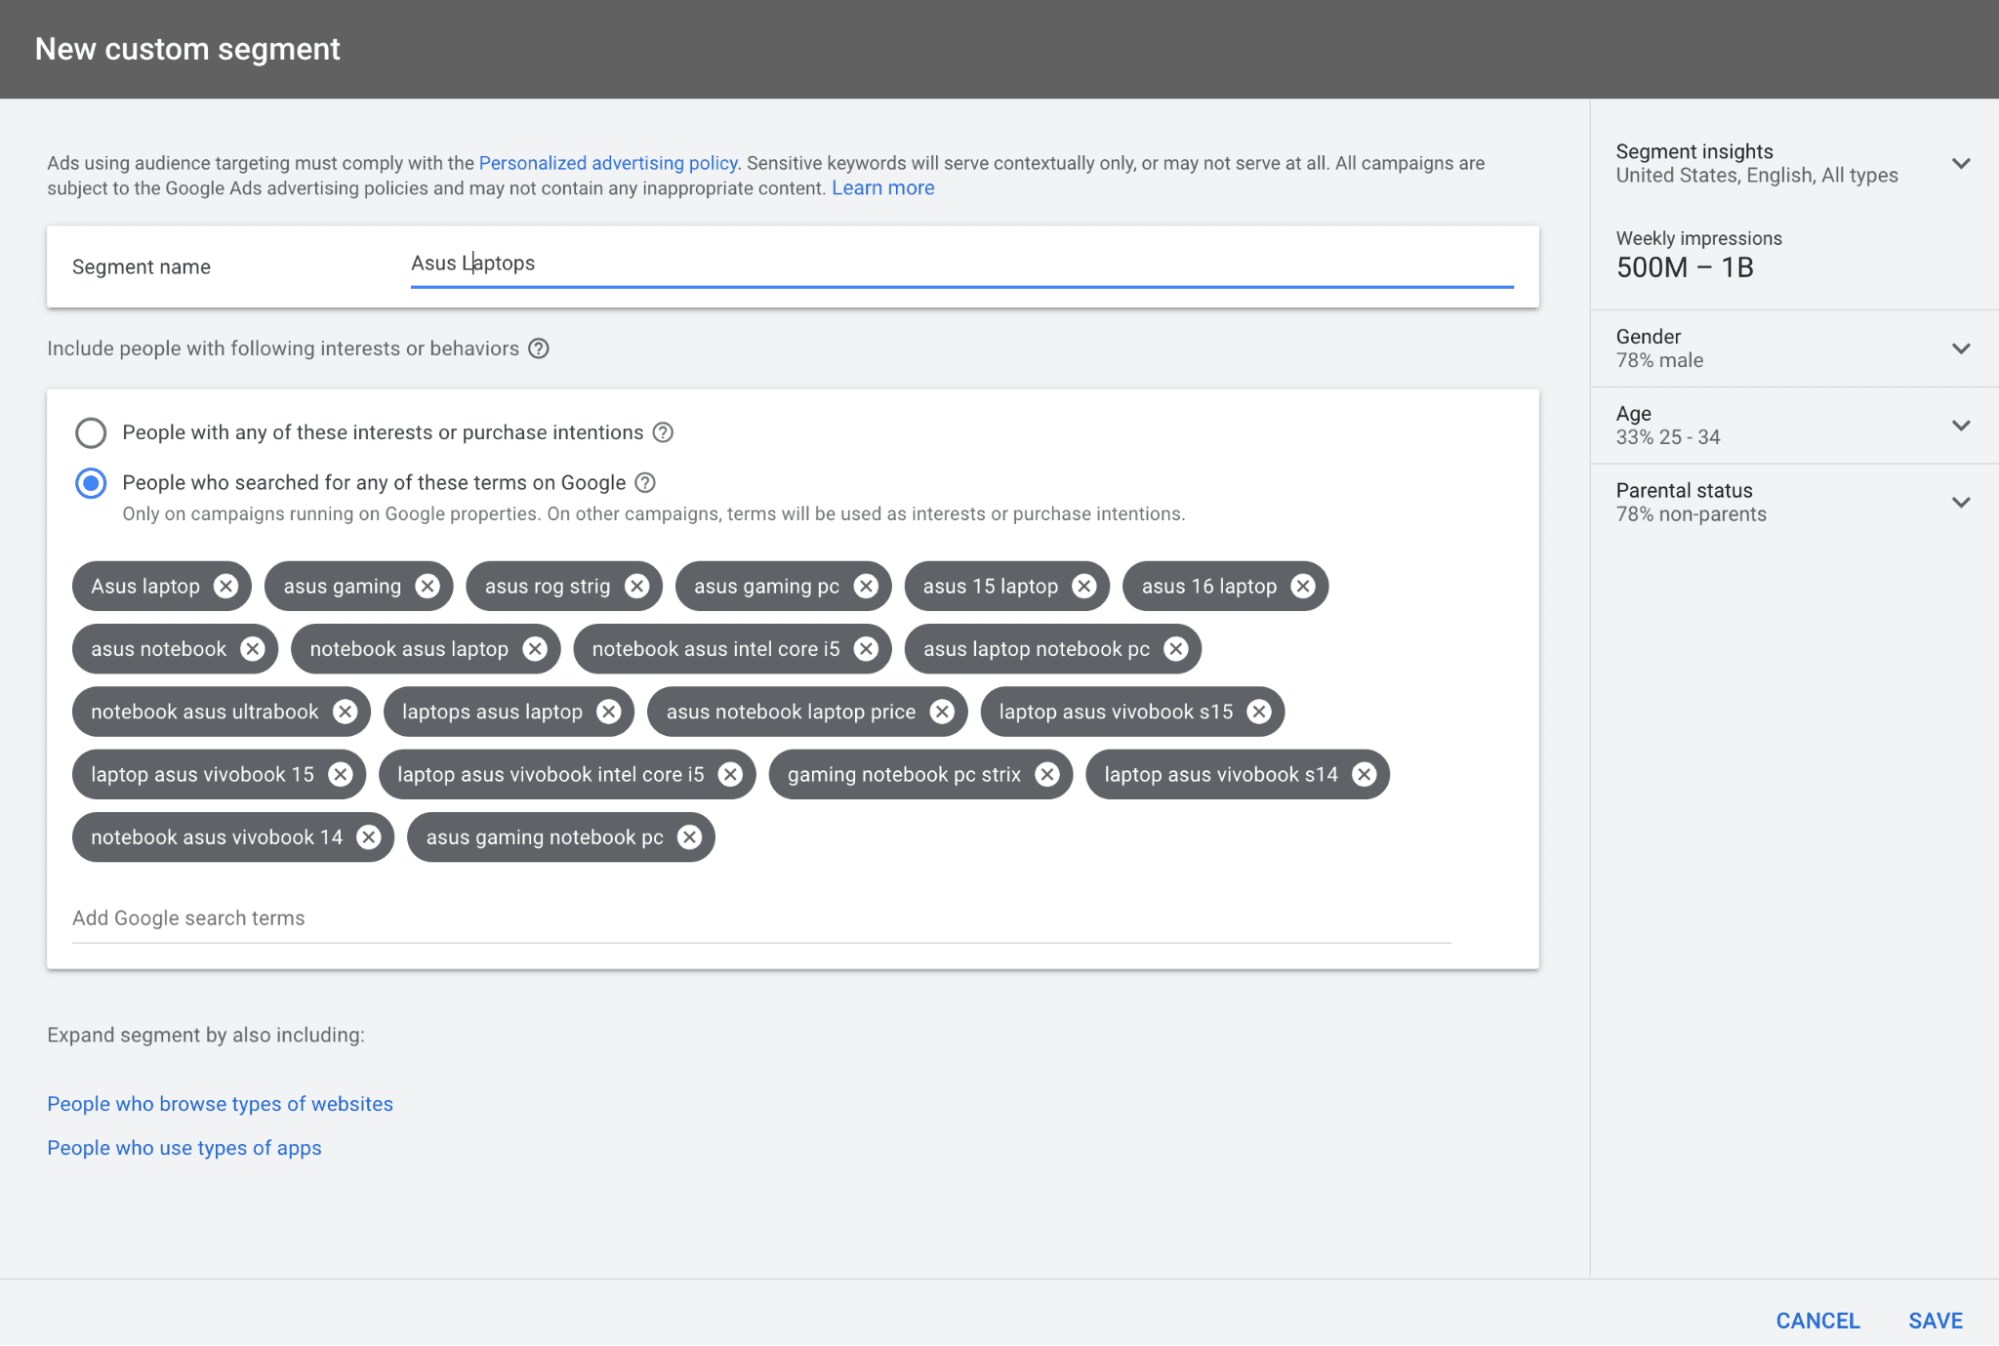
Task: Delete the 'notebook asus laptop' term
Action: click(535, 649)
